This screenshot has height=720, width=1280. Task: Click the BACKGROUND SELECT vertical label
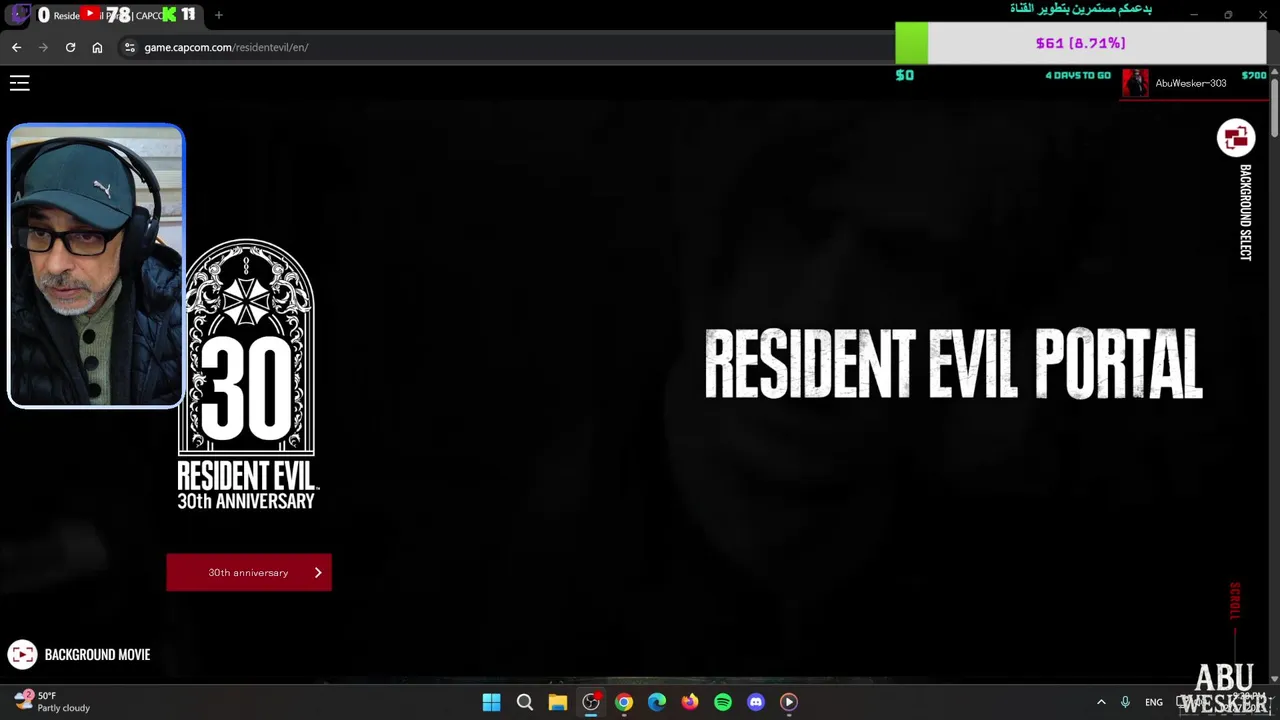point(1245,213)
